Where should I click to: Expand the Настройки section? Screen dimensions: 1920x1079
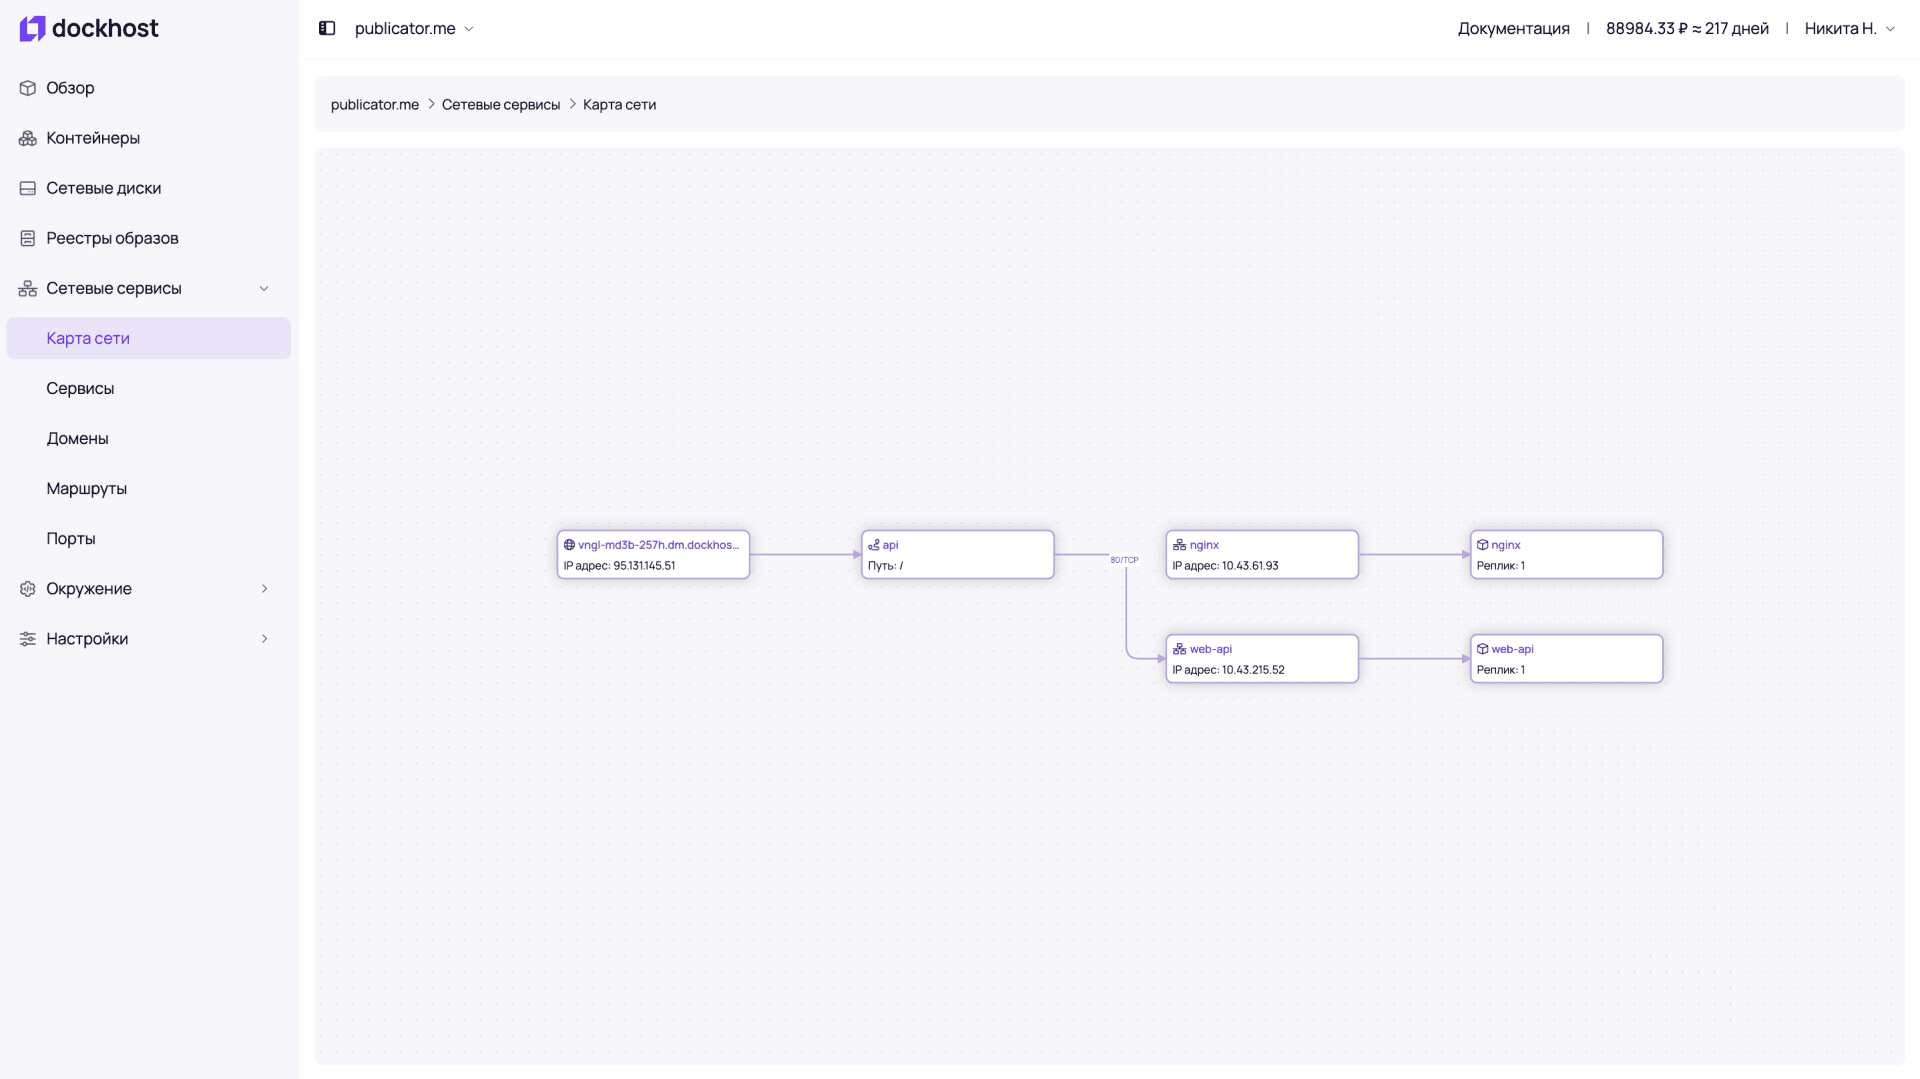point(264,638)
